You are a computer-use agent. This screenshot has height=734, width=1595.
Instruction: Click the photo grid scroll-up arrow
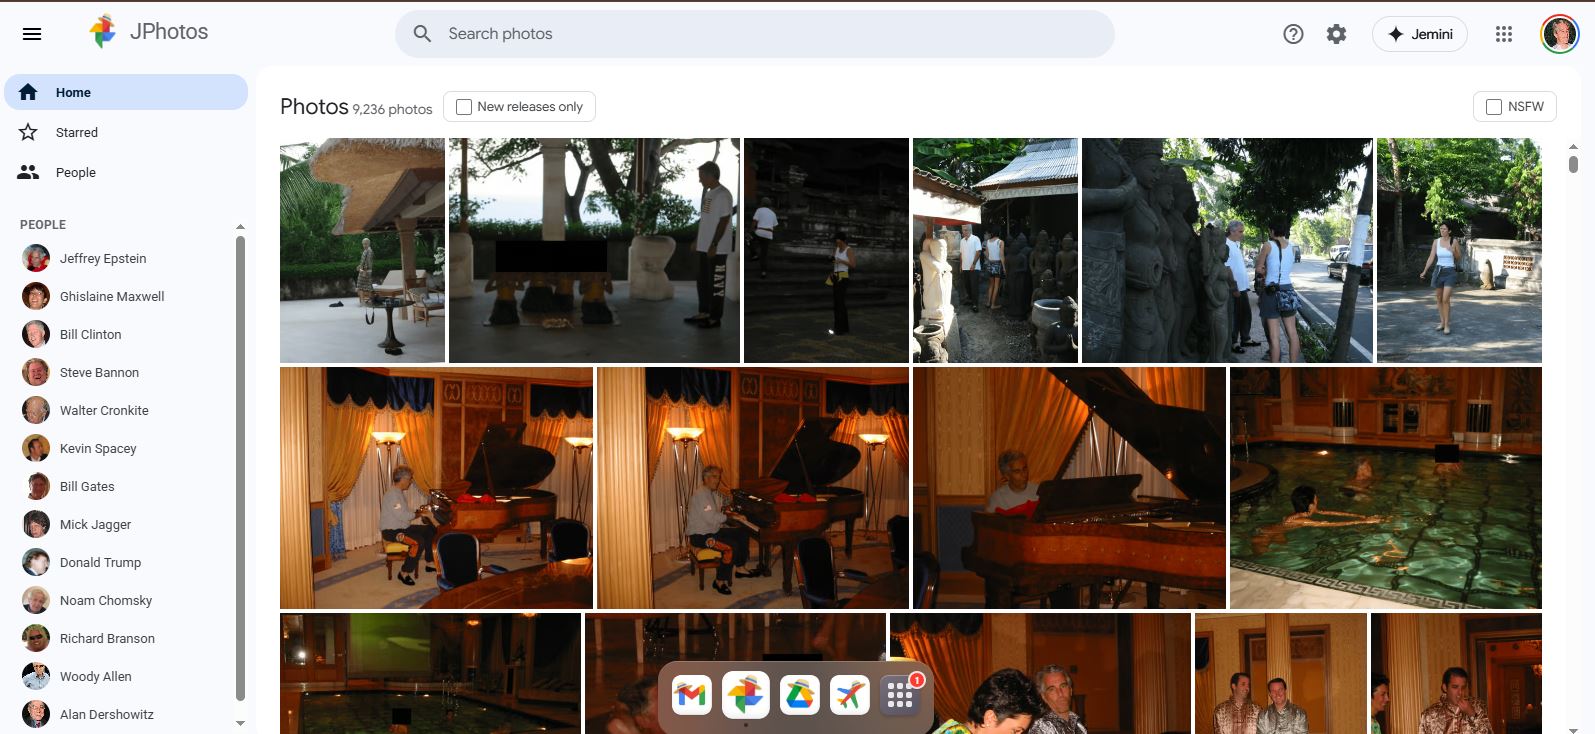tap(1573, 147)
